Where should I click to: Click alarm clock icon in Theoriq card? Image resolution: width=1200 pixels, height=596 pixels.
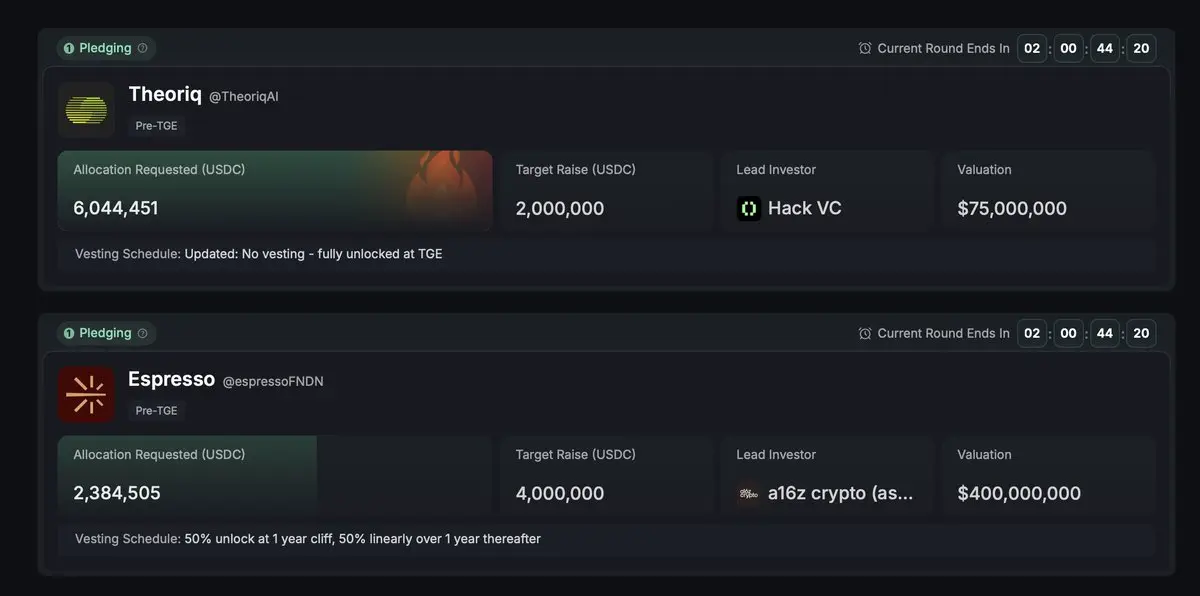click(x=865, y=48)
